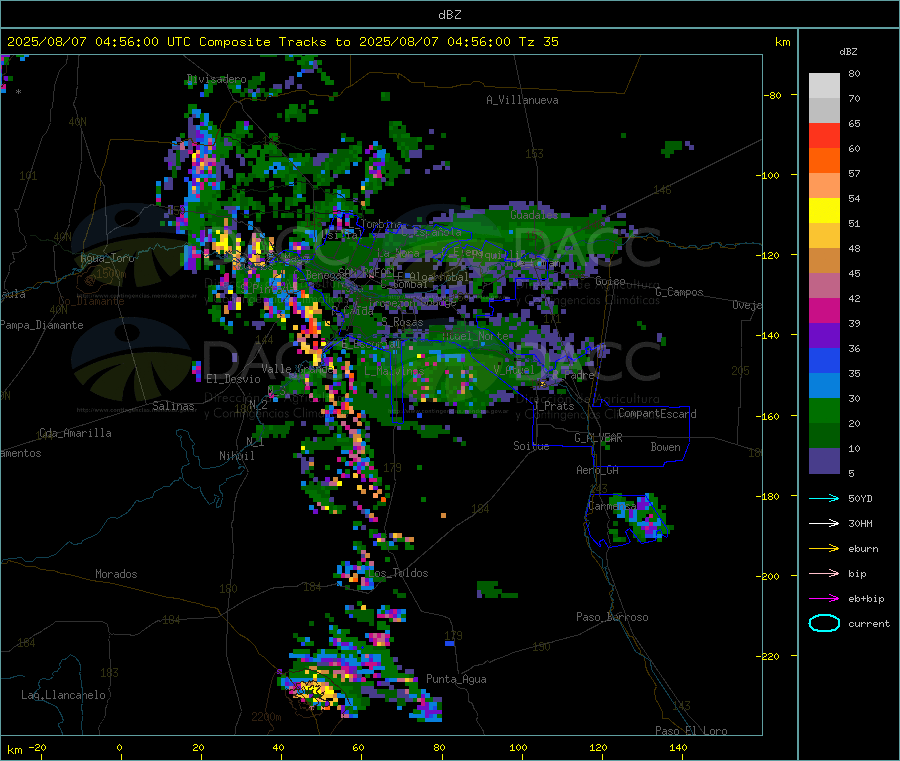Click the 'G_Campos' map label

coord(679,292)
